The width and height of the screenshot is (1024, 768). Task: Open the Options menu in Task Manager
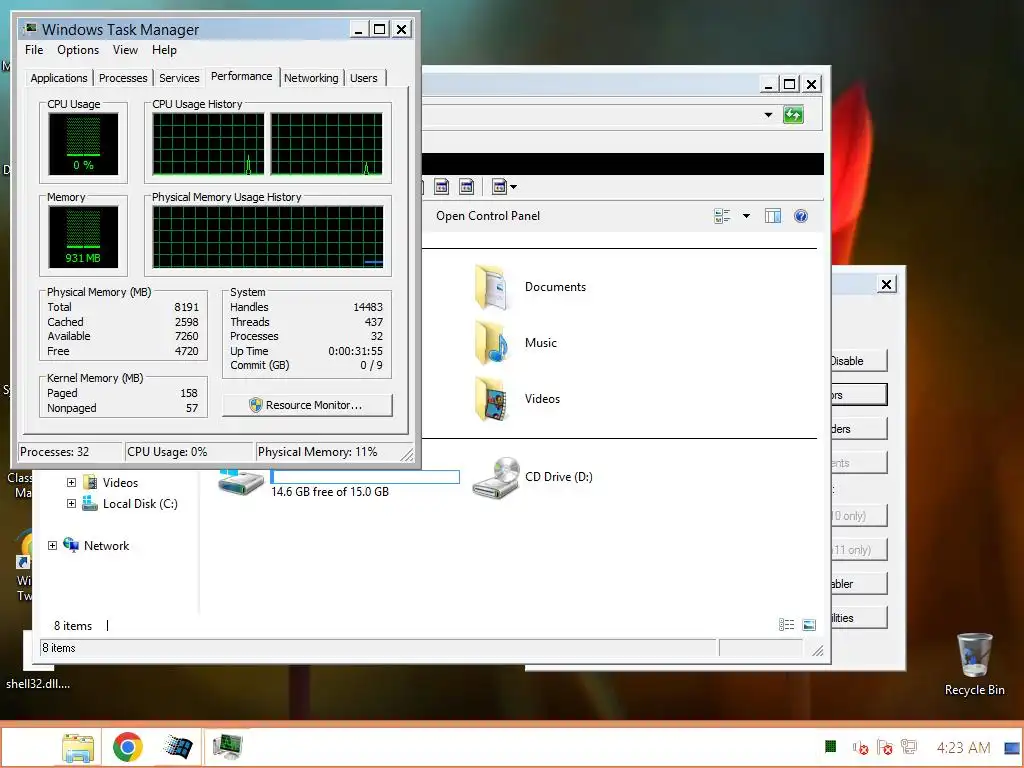78,50
